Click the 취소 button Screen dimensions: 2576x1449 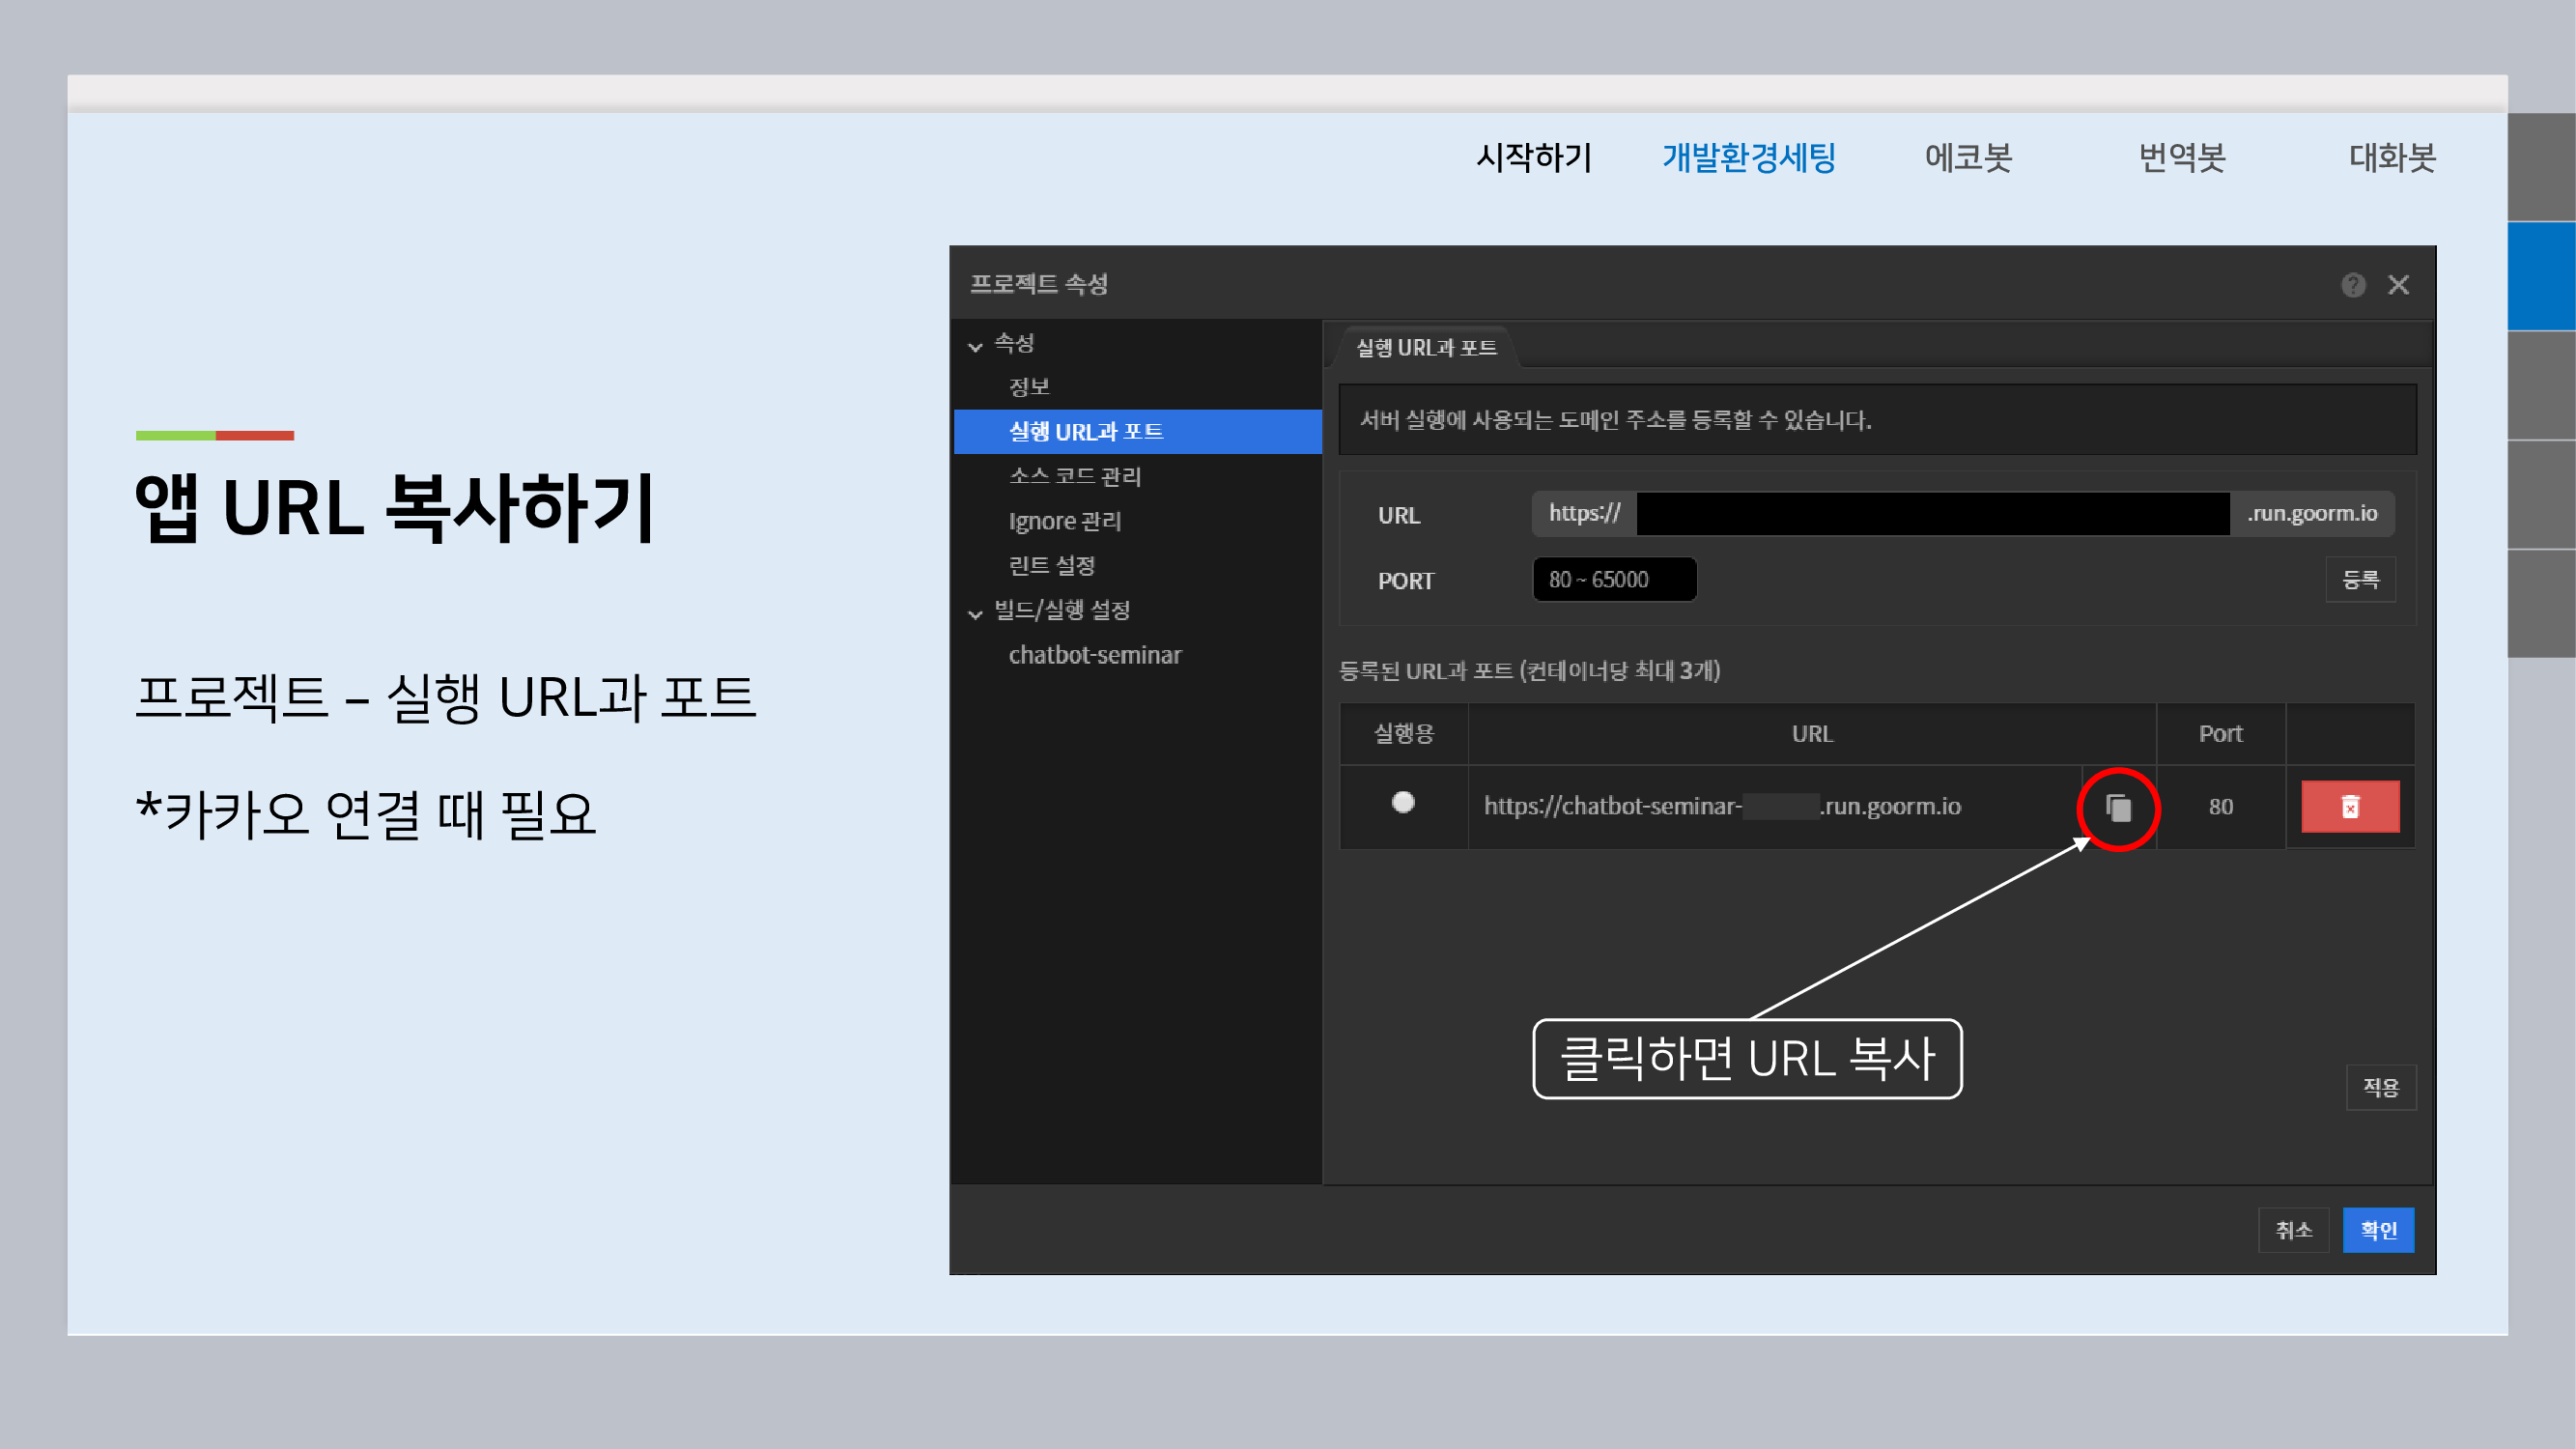[2293, 1230]
